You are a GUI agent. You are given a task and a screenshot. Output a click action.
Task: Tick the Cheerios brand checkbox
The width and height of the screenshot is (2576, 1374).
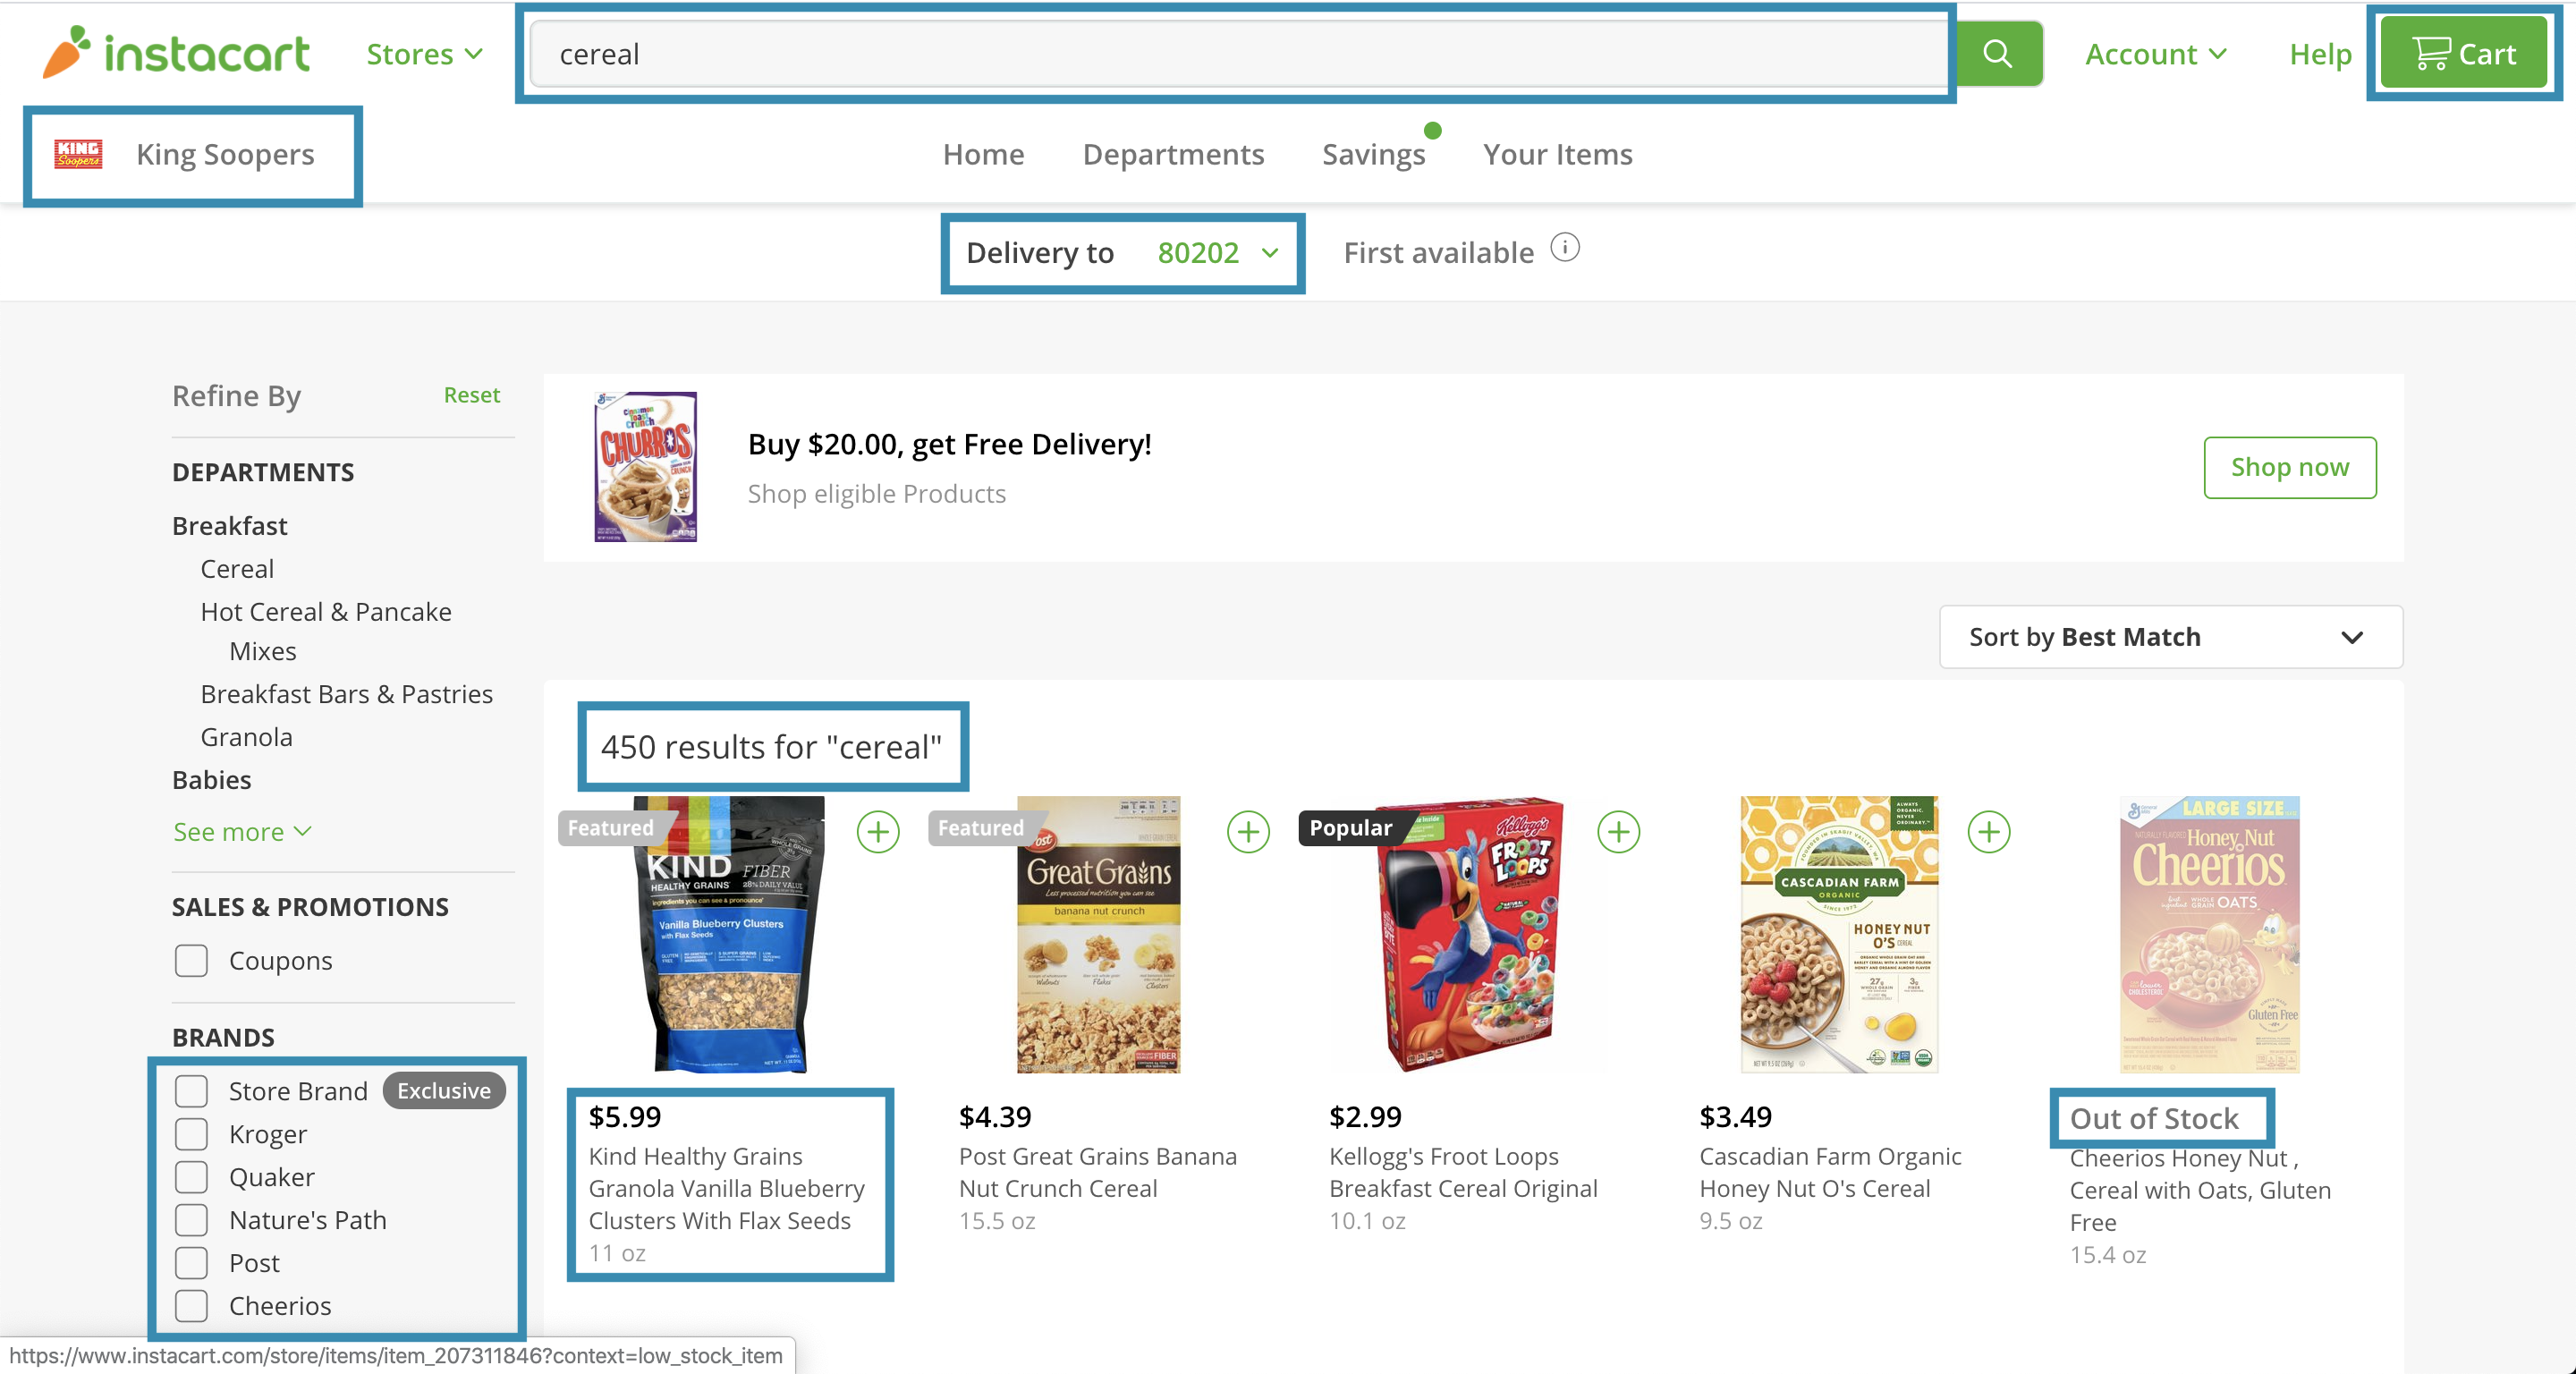(x=191, y=1306)
